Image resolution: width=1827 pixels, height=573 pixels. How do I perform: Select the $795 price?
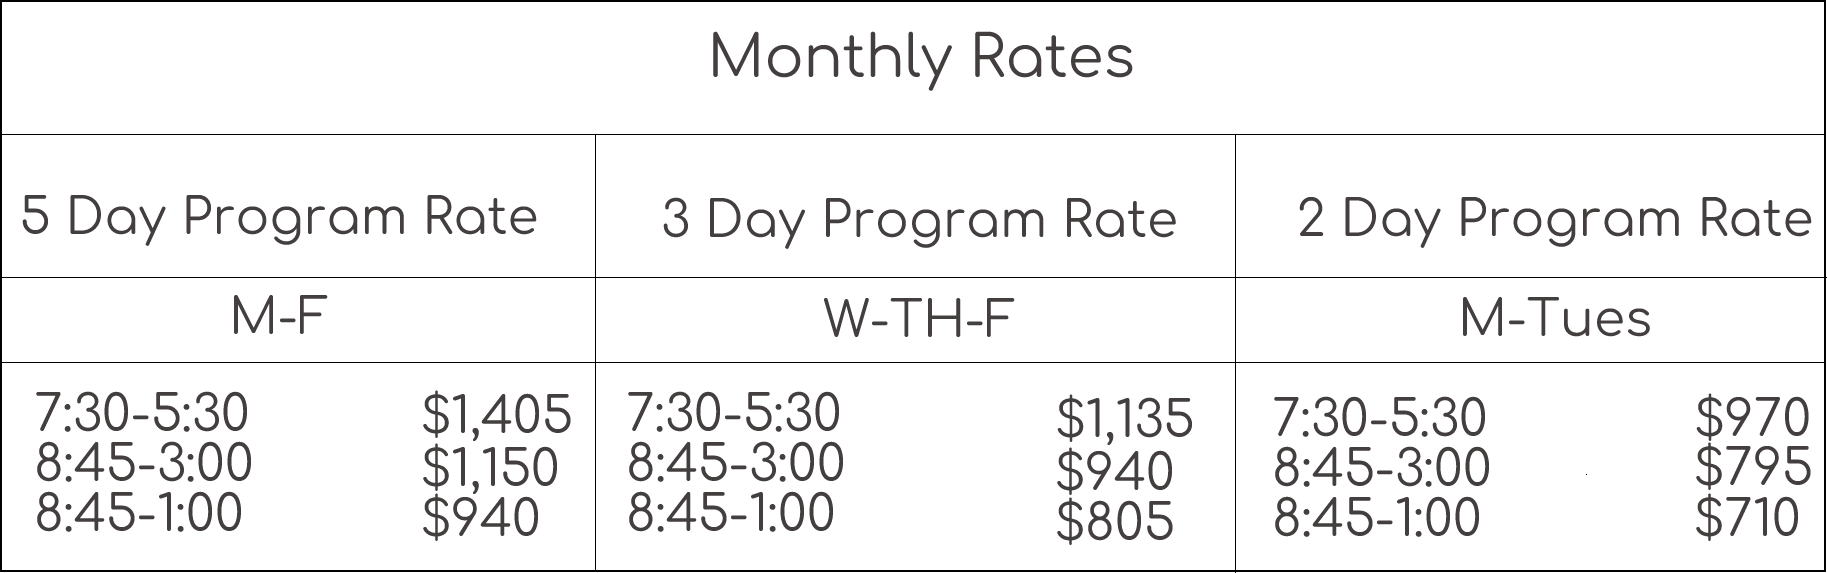1752,467
